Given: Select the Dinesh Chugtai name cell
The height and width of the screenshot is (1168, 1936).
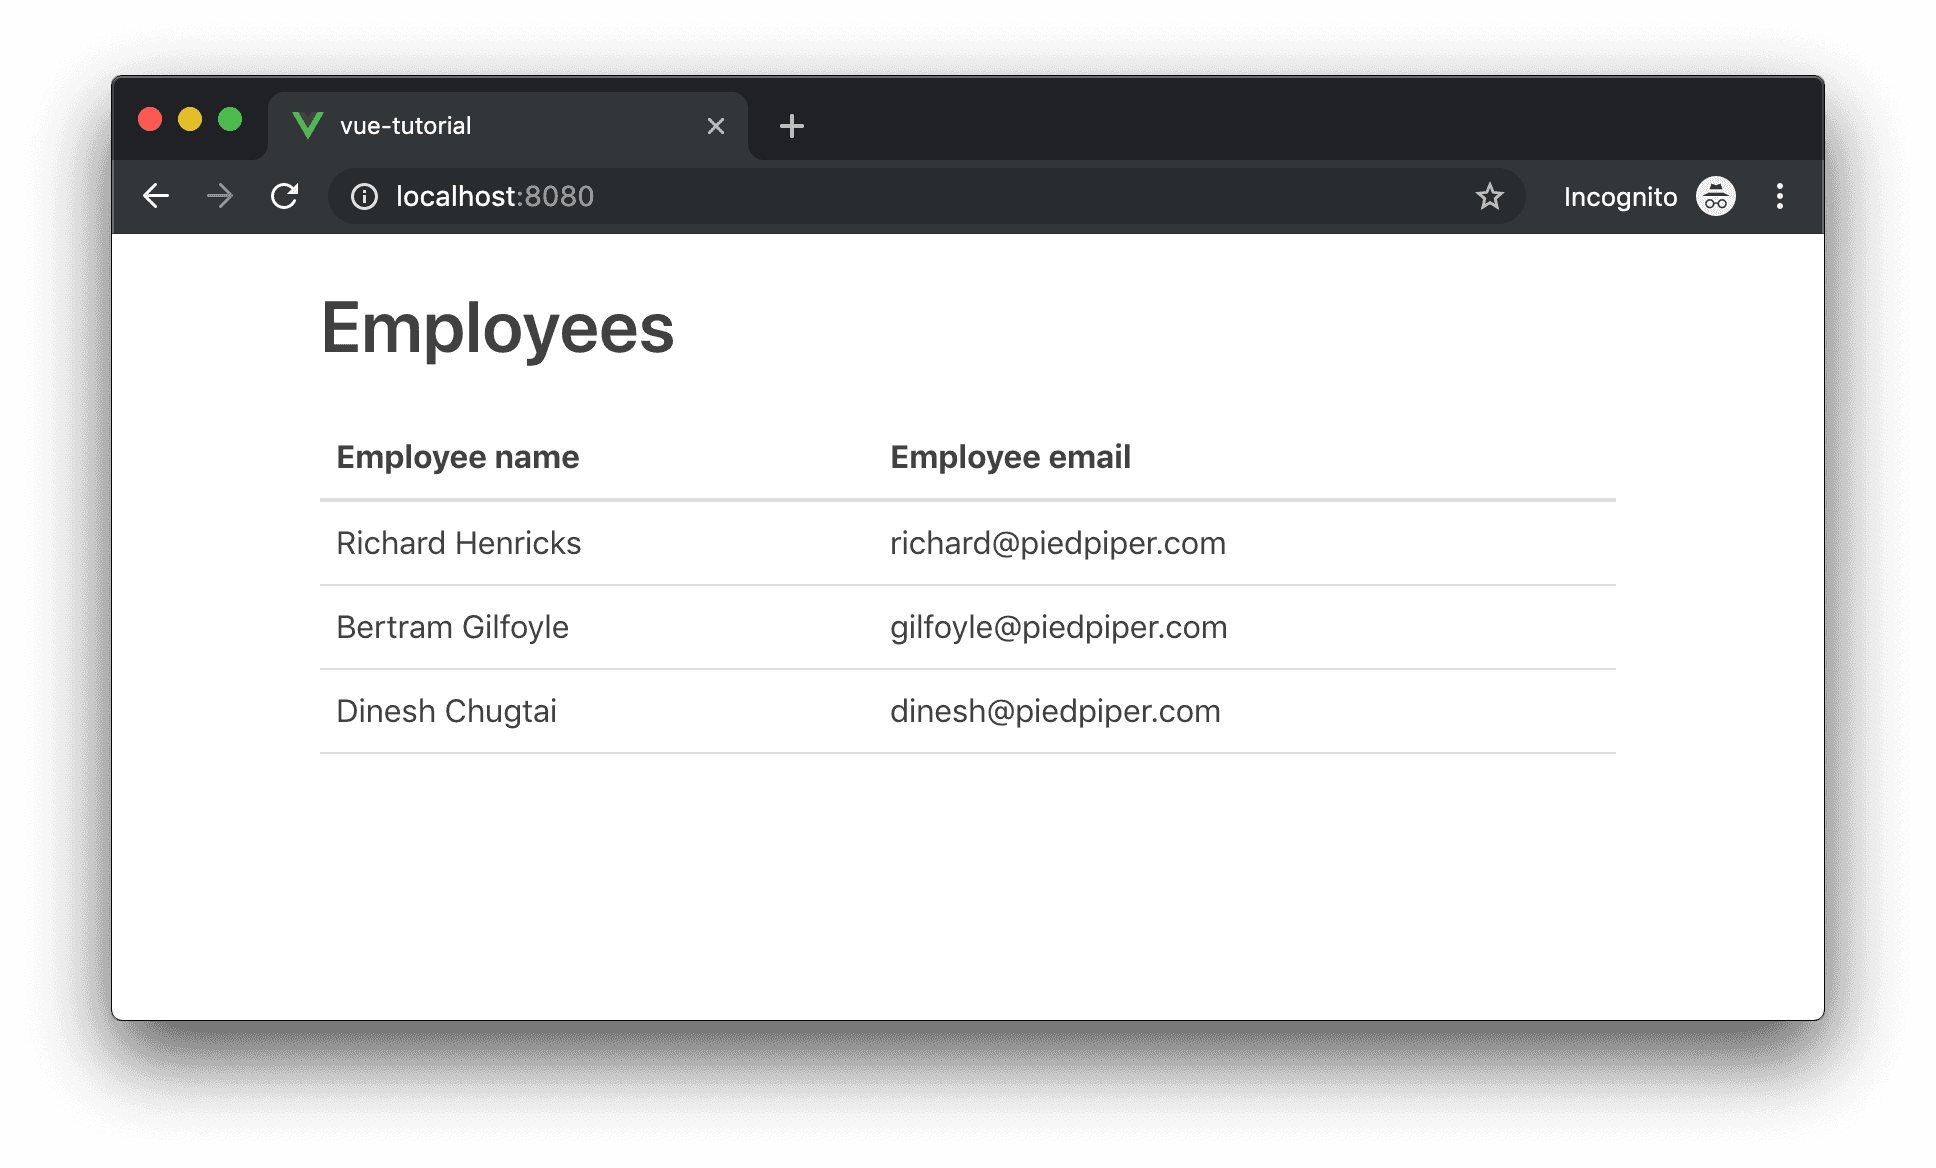Looking at the screenshot, I should (447, 711).
